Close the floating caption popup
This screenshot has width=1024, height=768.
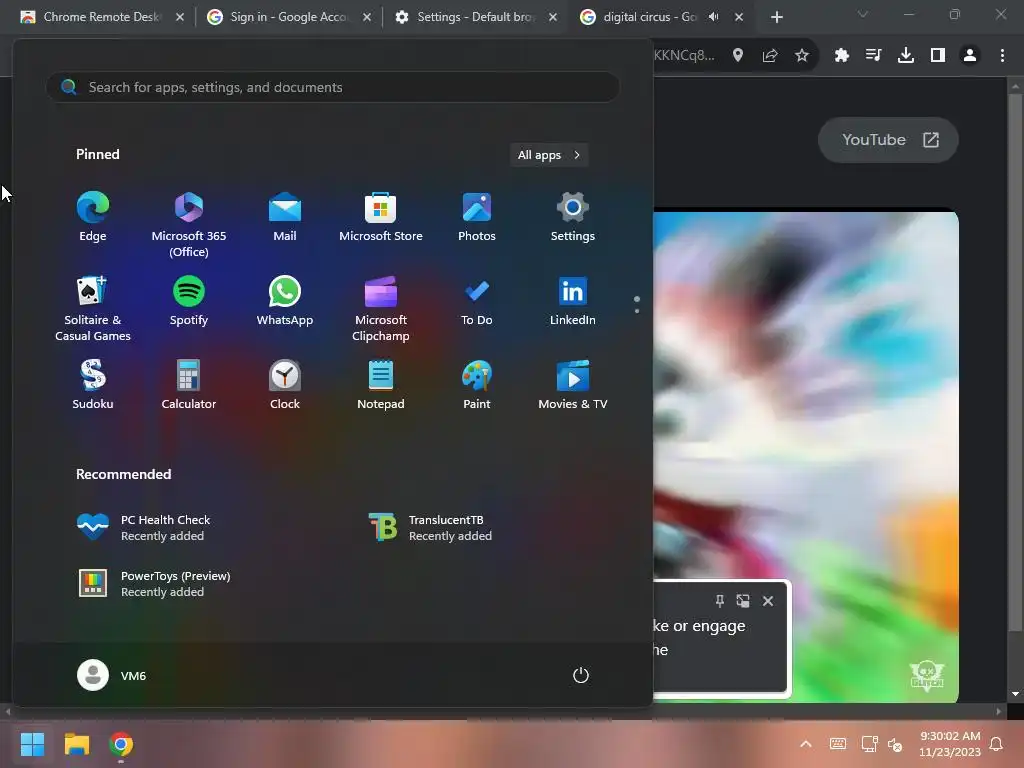point(768,601)
